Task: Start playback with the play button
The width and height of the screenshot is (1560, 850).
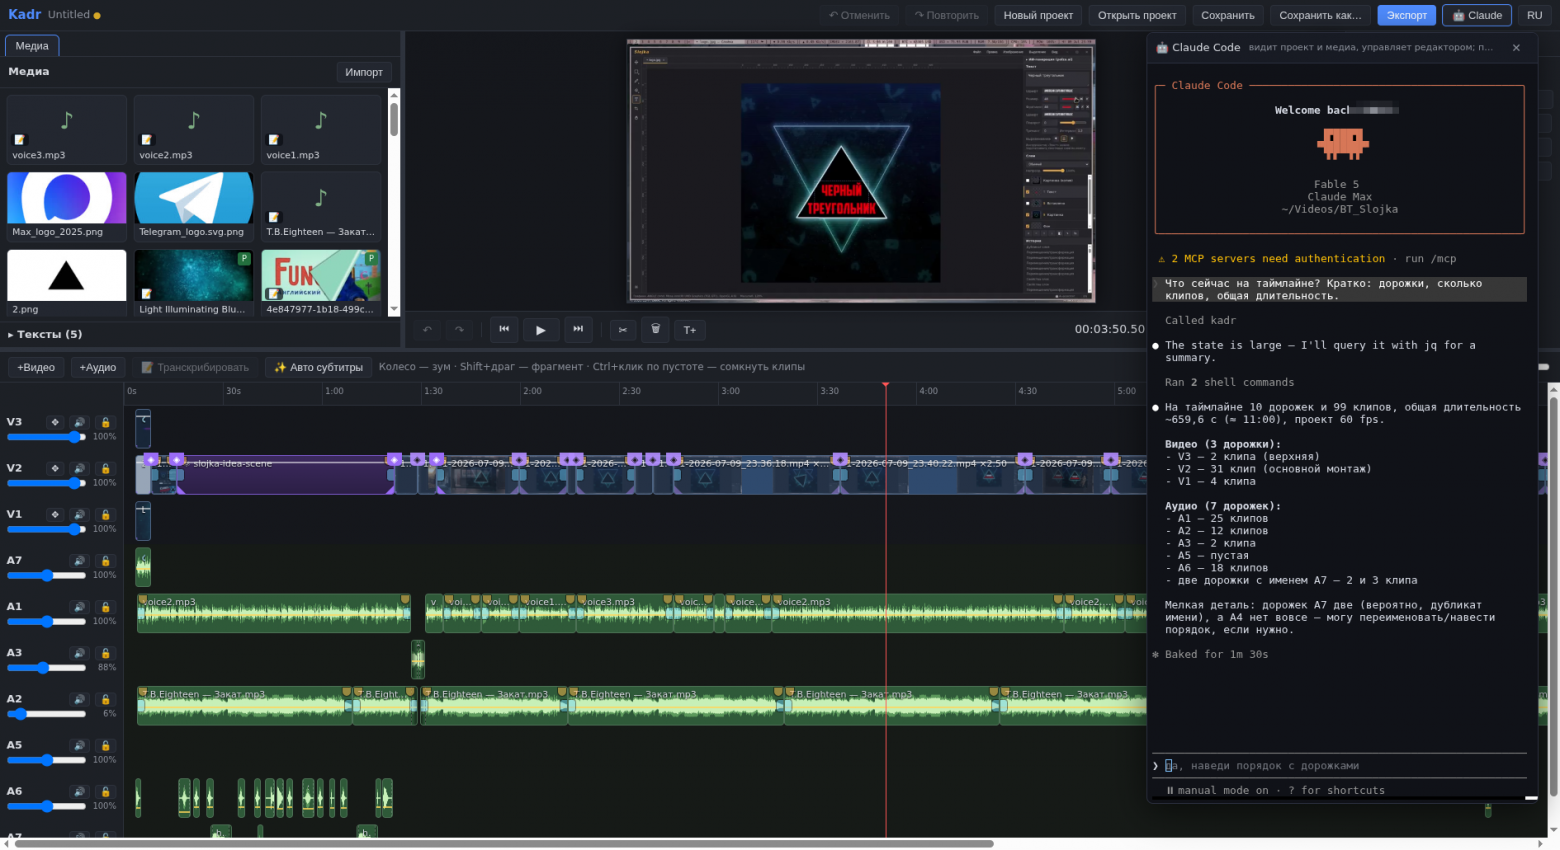Action: (540, 329)
